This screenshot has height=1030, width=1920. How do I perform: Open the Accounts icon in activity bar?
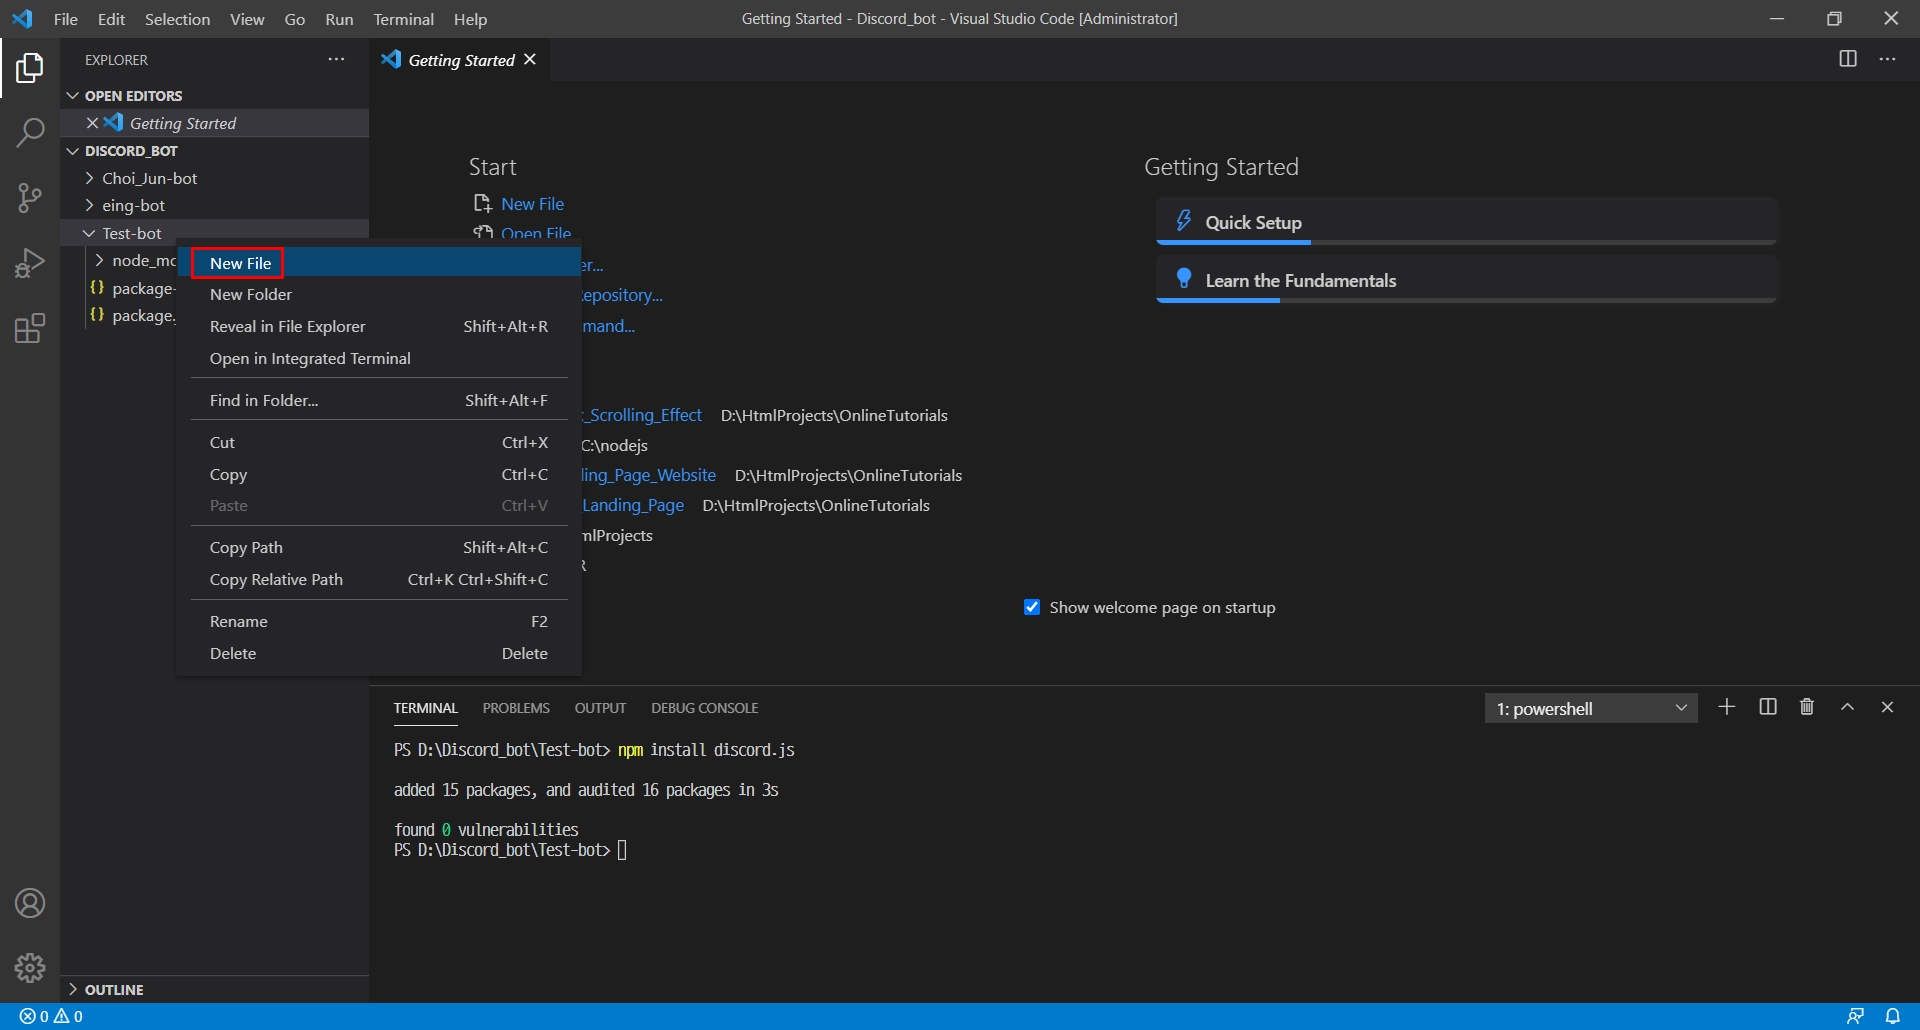(x=30, y=903)
